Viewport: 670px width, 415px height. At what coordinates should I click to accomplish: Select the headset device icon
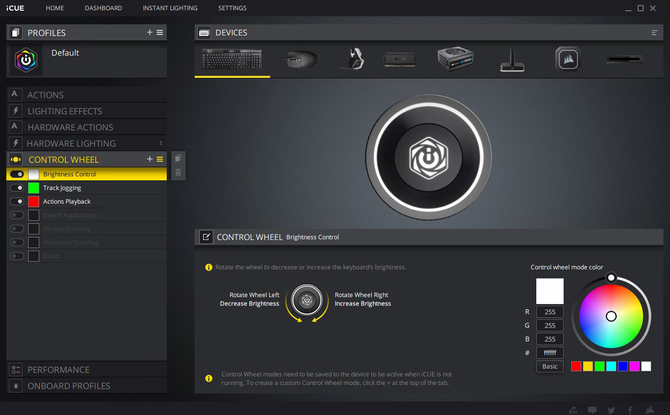pos(353,59)
